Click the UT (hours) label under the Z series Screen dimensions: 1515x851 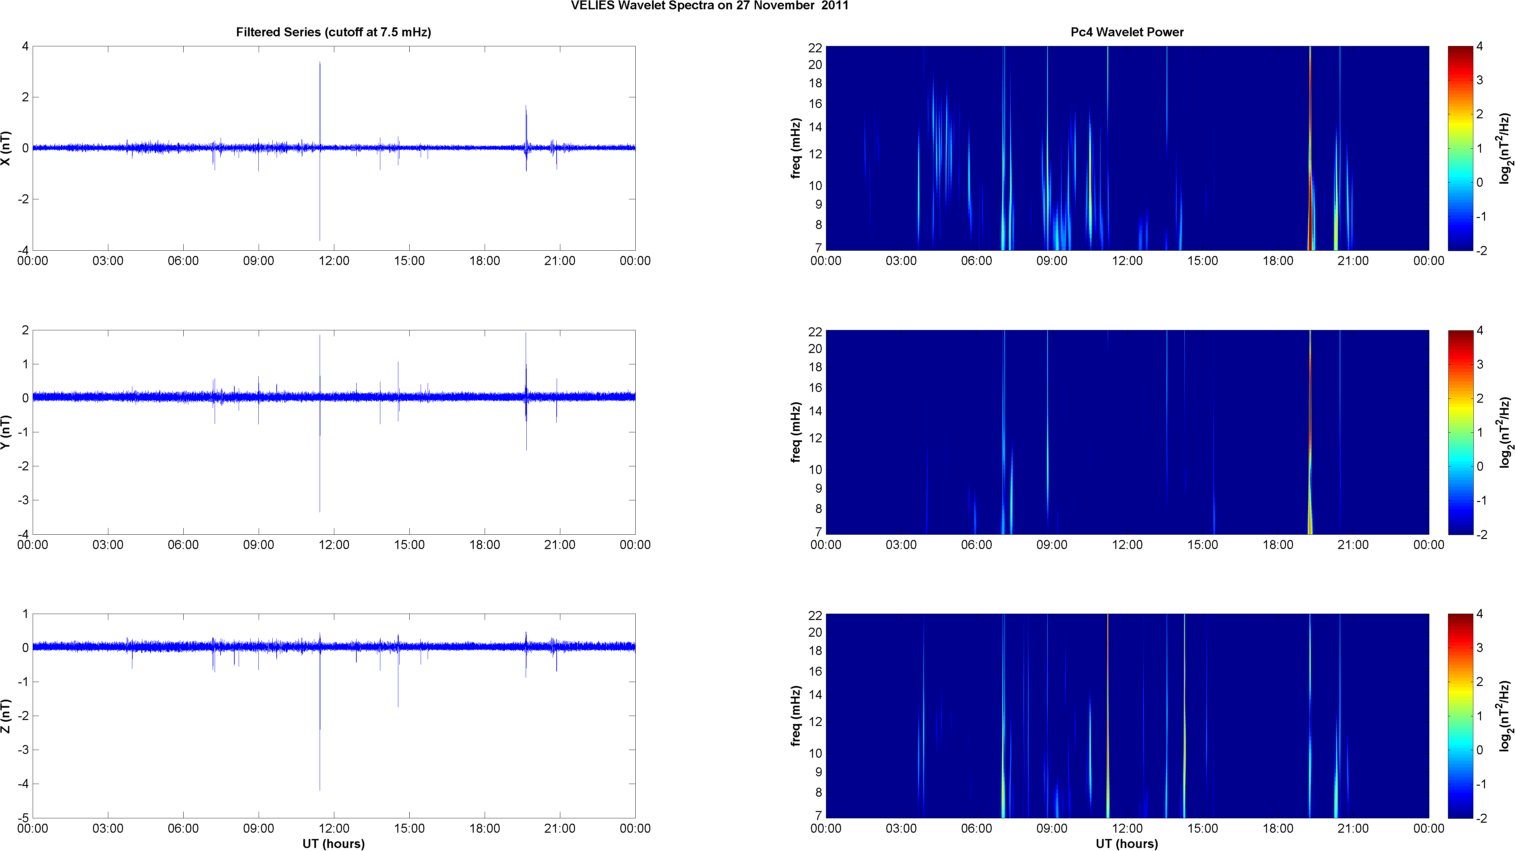click(333, 844)
